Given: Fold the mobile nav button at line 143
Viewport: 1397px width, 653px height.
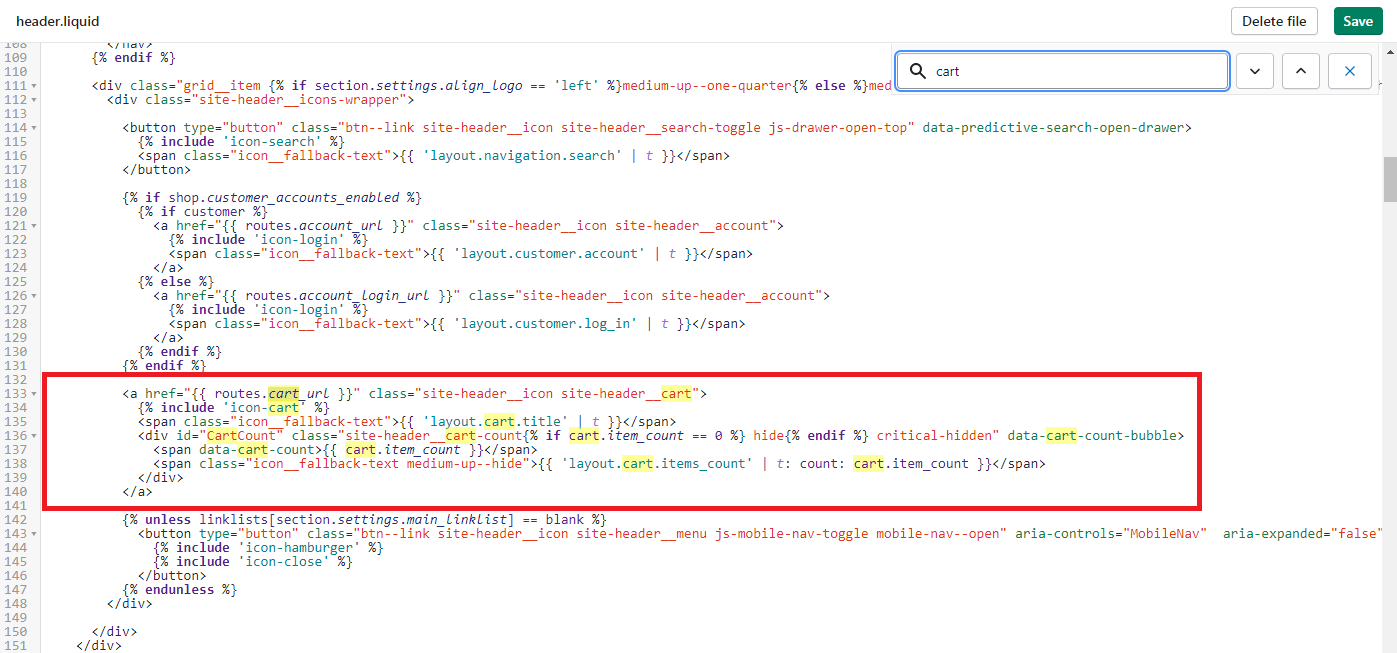Looking at the screenshot, I should (34, 534).
